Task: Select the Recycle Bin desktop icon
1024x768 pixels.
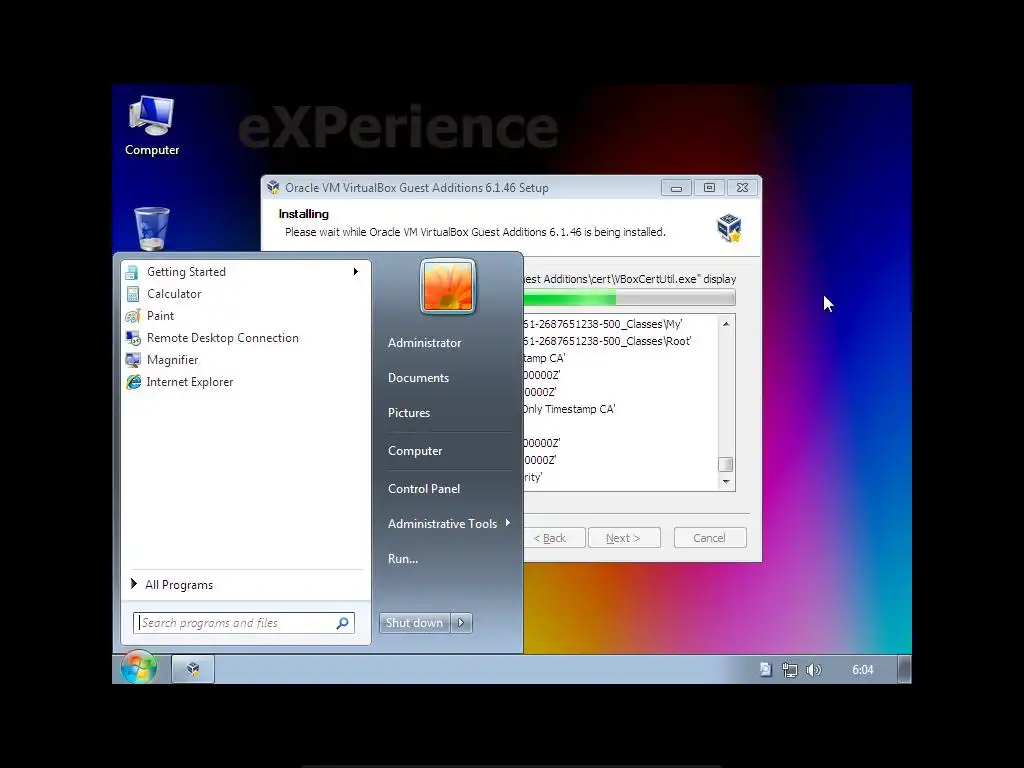Action: pyautogui.click(x=152, y=229)
